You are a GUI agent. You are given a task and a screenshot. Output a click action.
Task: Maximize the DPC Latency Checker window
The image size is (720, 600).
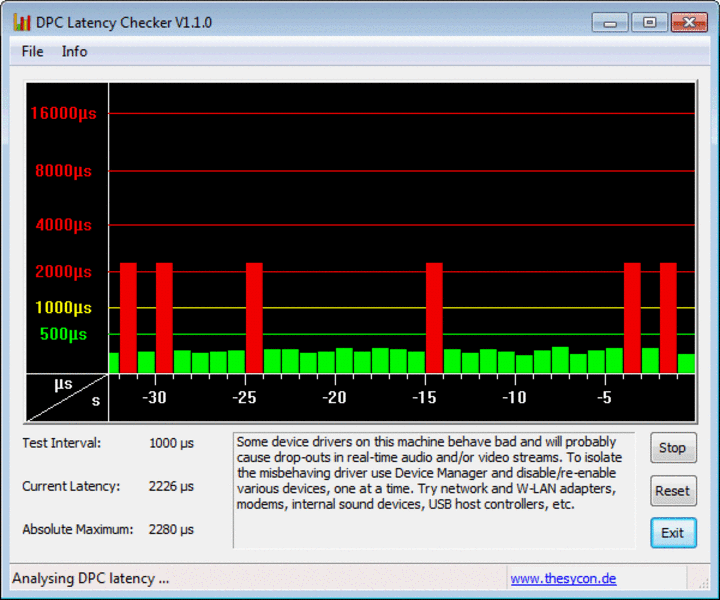pos(649,22)
